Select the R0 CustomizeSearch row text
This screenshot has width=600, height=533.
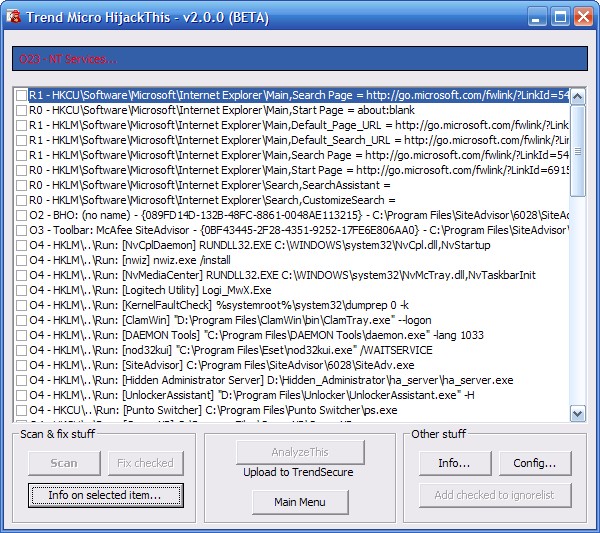pos(212,200)
